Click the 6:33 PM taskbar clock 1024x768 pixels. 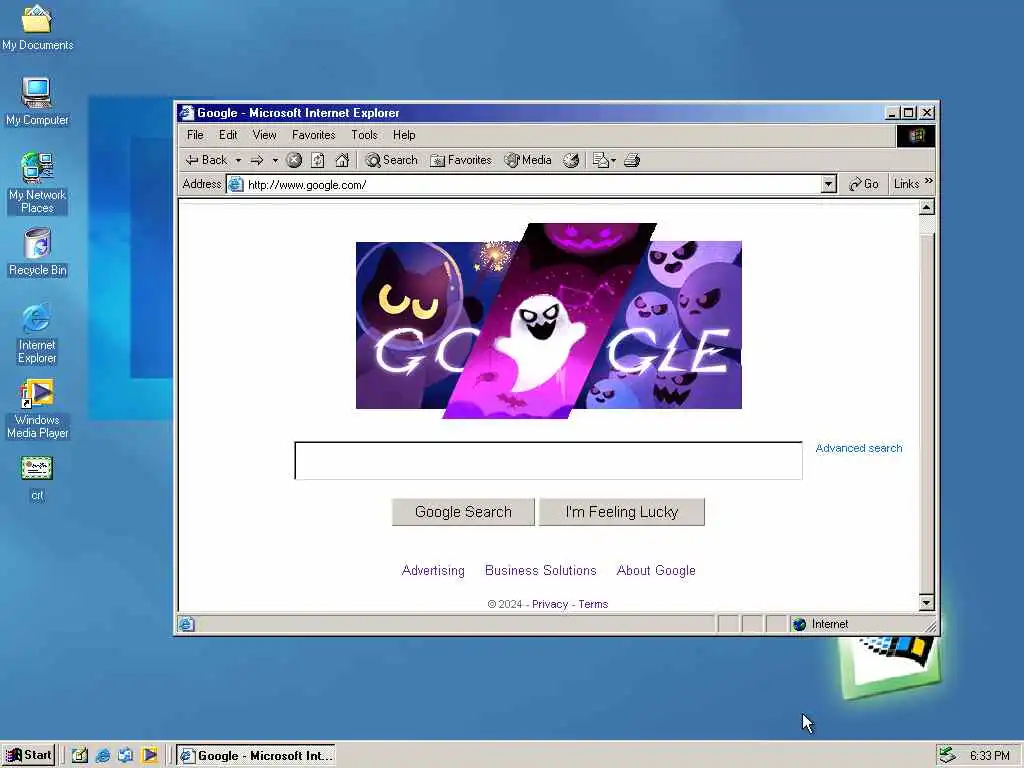(989, 756)
